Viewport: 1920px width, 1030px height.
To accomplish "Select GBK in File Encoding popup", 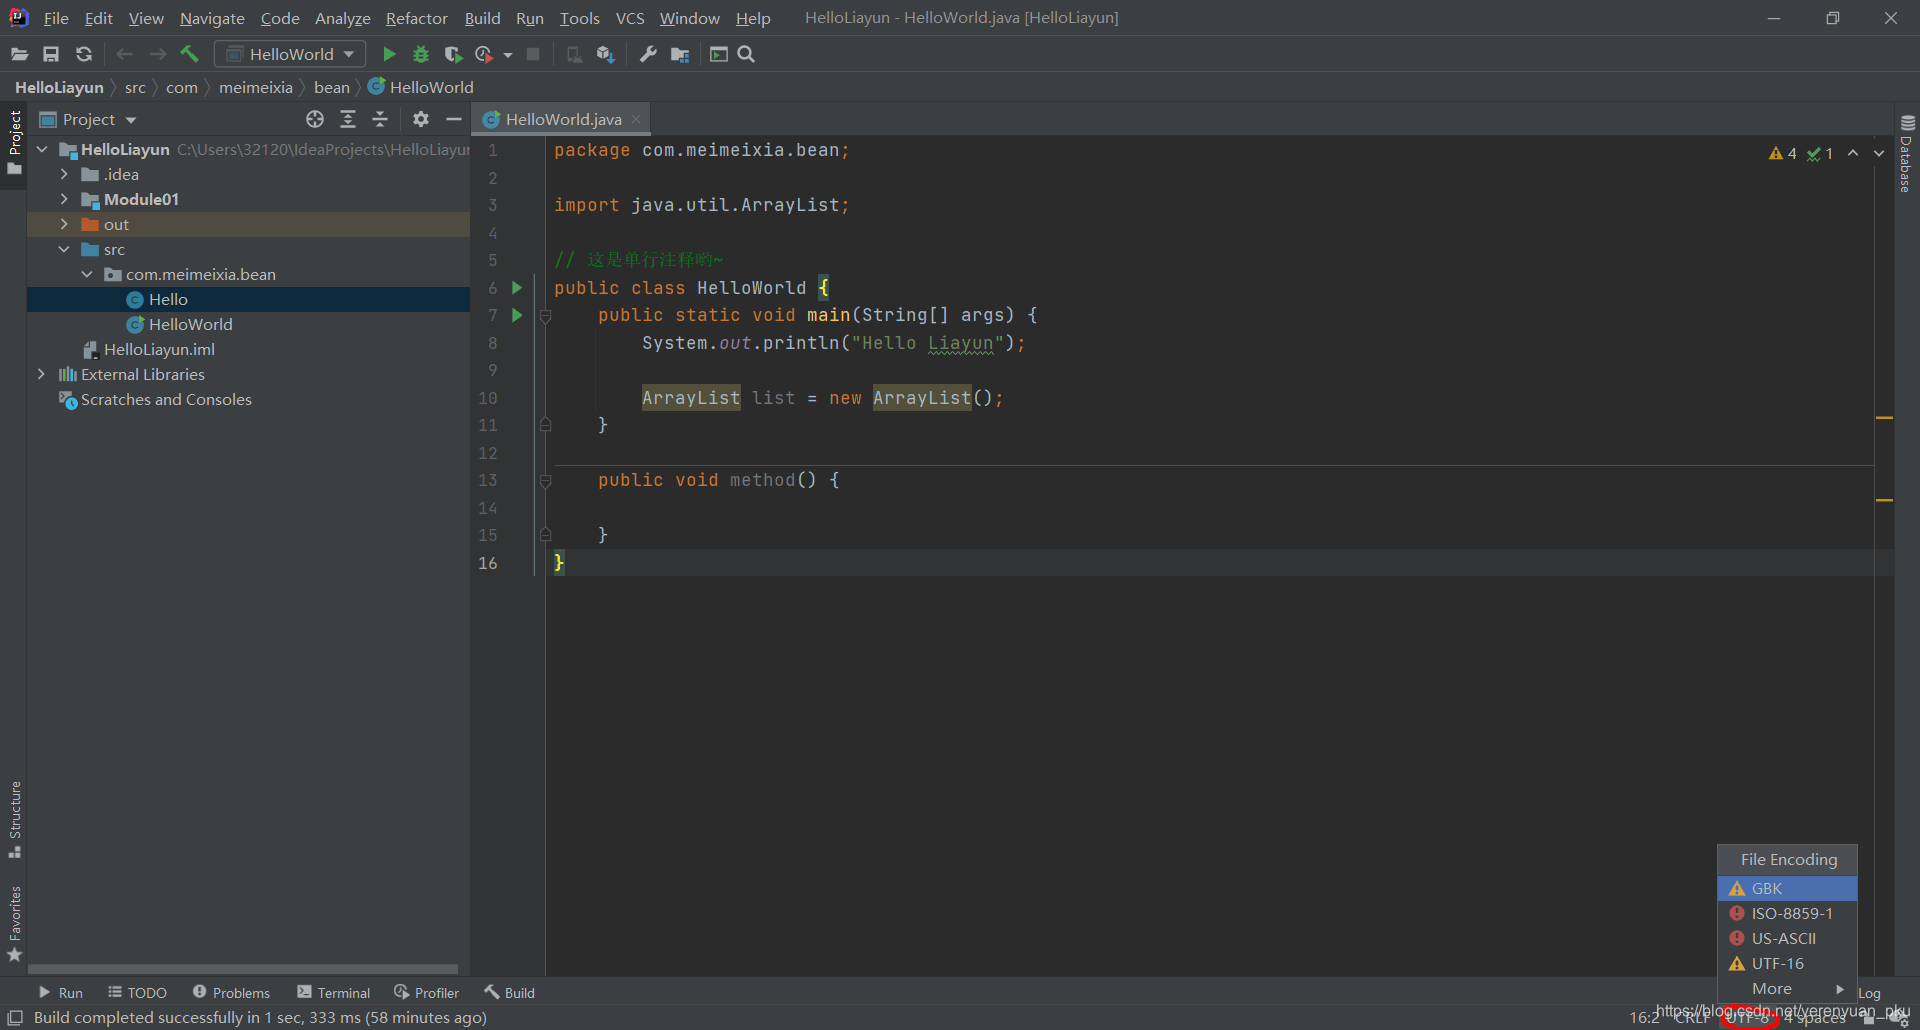I will coord(1787,888).
